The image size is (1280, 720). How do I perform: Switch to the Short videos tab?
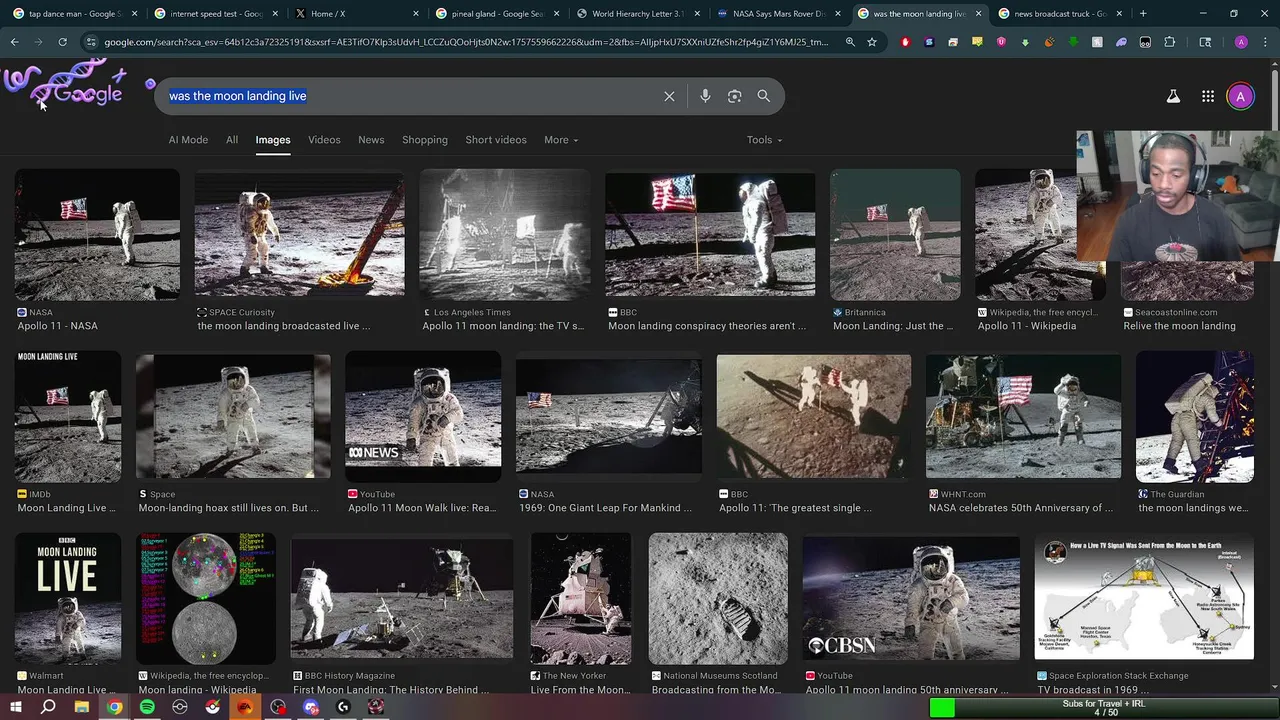coord(496,140)
